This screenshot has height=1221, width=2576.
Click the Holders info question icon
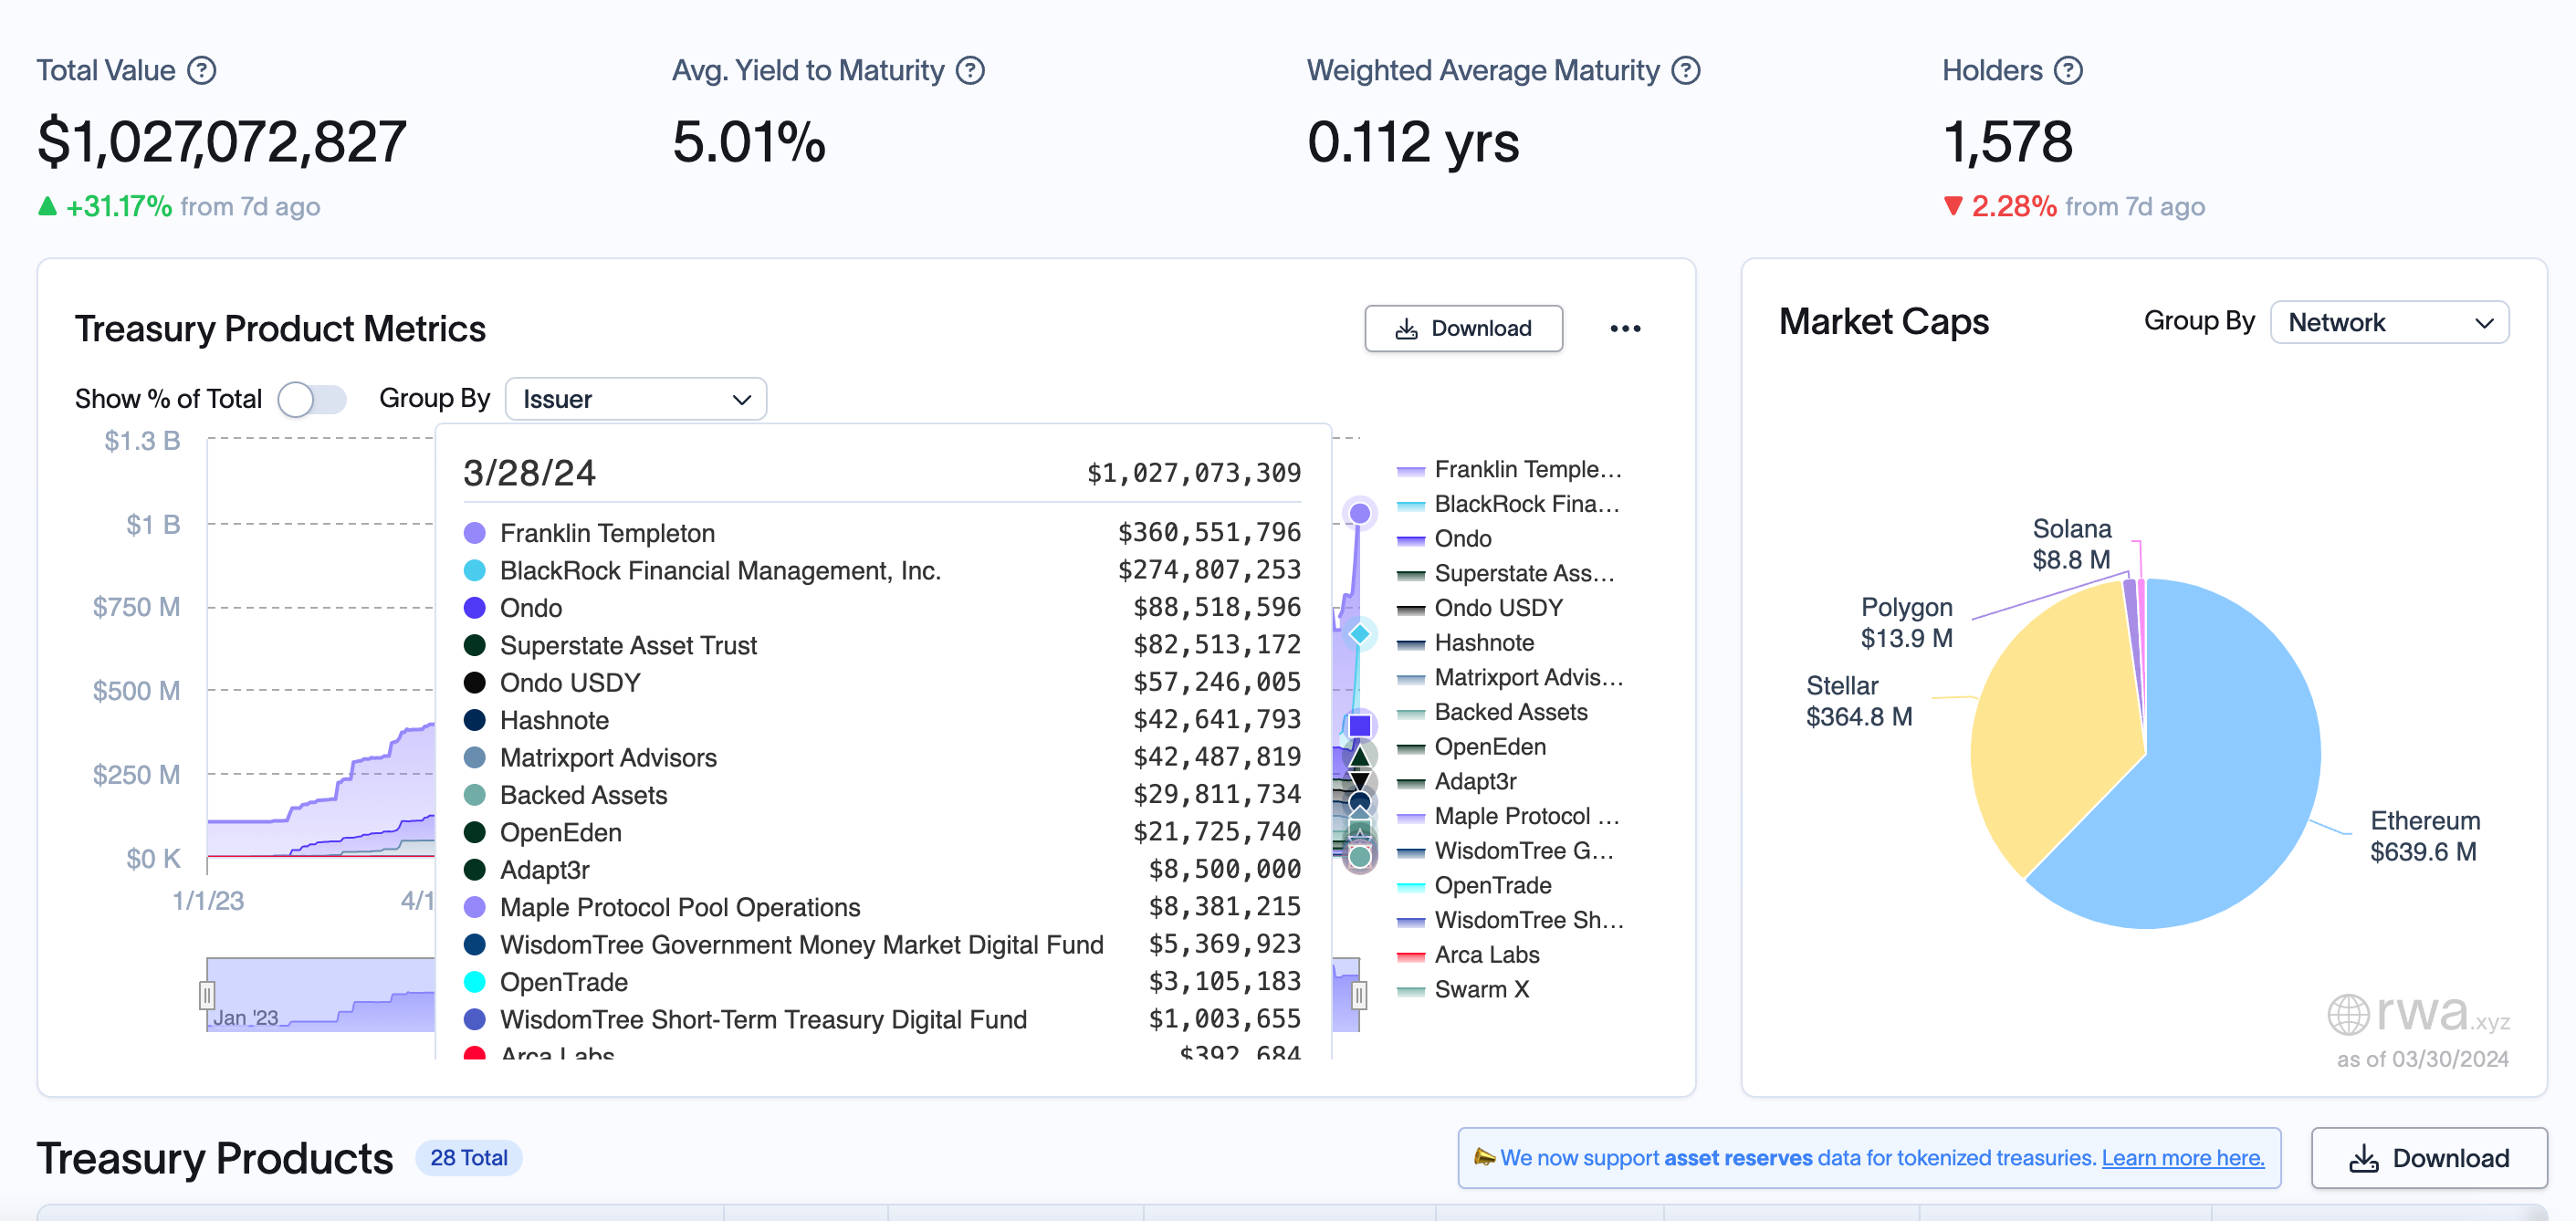click(x=2067, y=71)
